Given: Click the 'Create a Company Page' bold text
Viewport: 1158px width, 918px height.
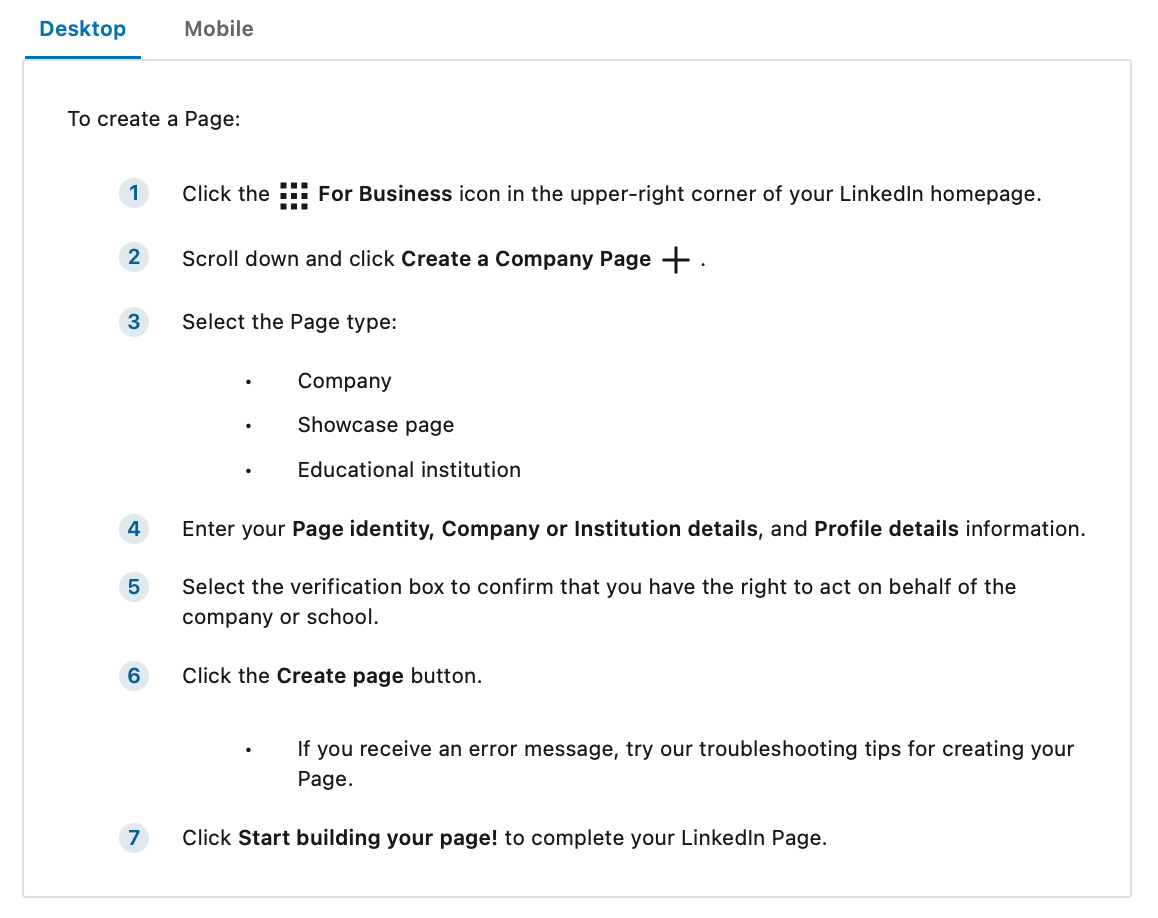Looking at the screenshot, I should (x=526, y=259).
